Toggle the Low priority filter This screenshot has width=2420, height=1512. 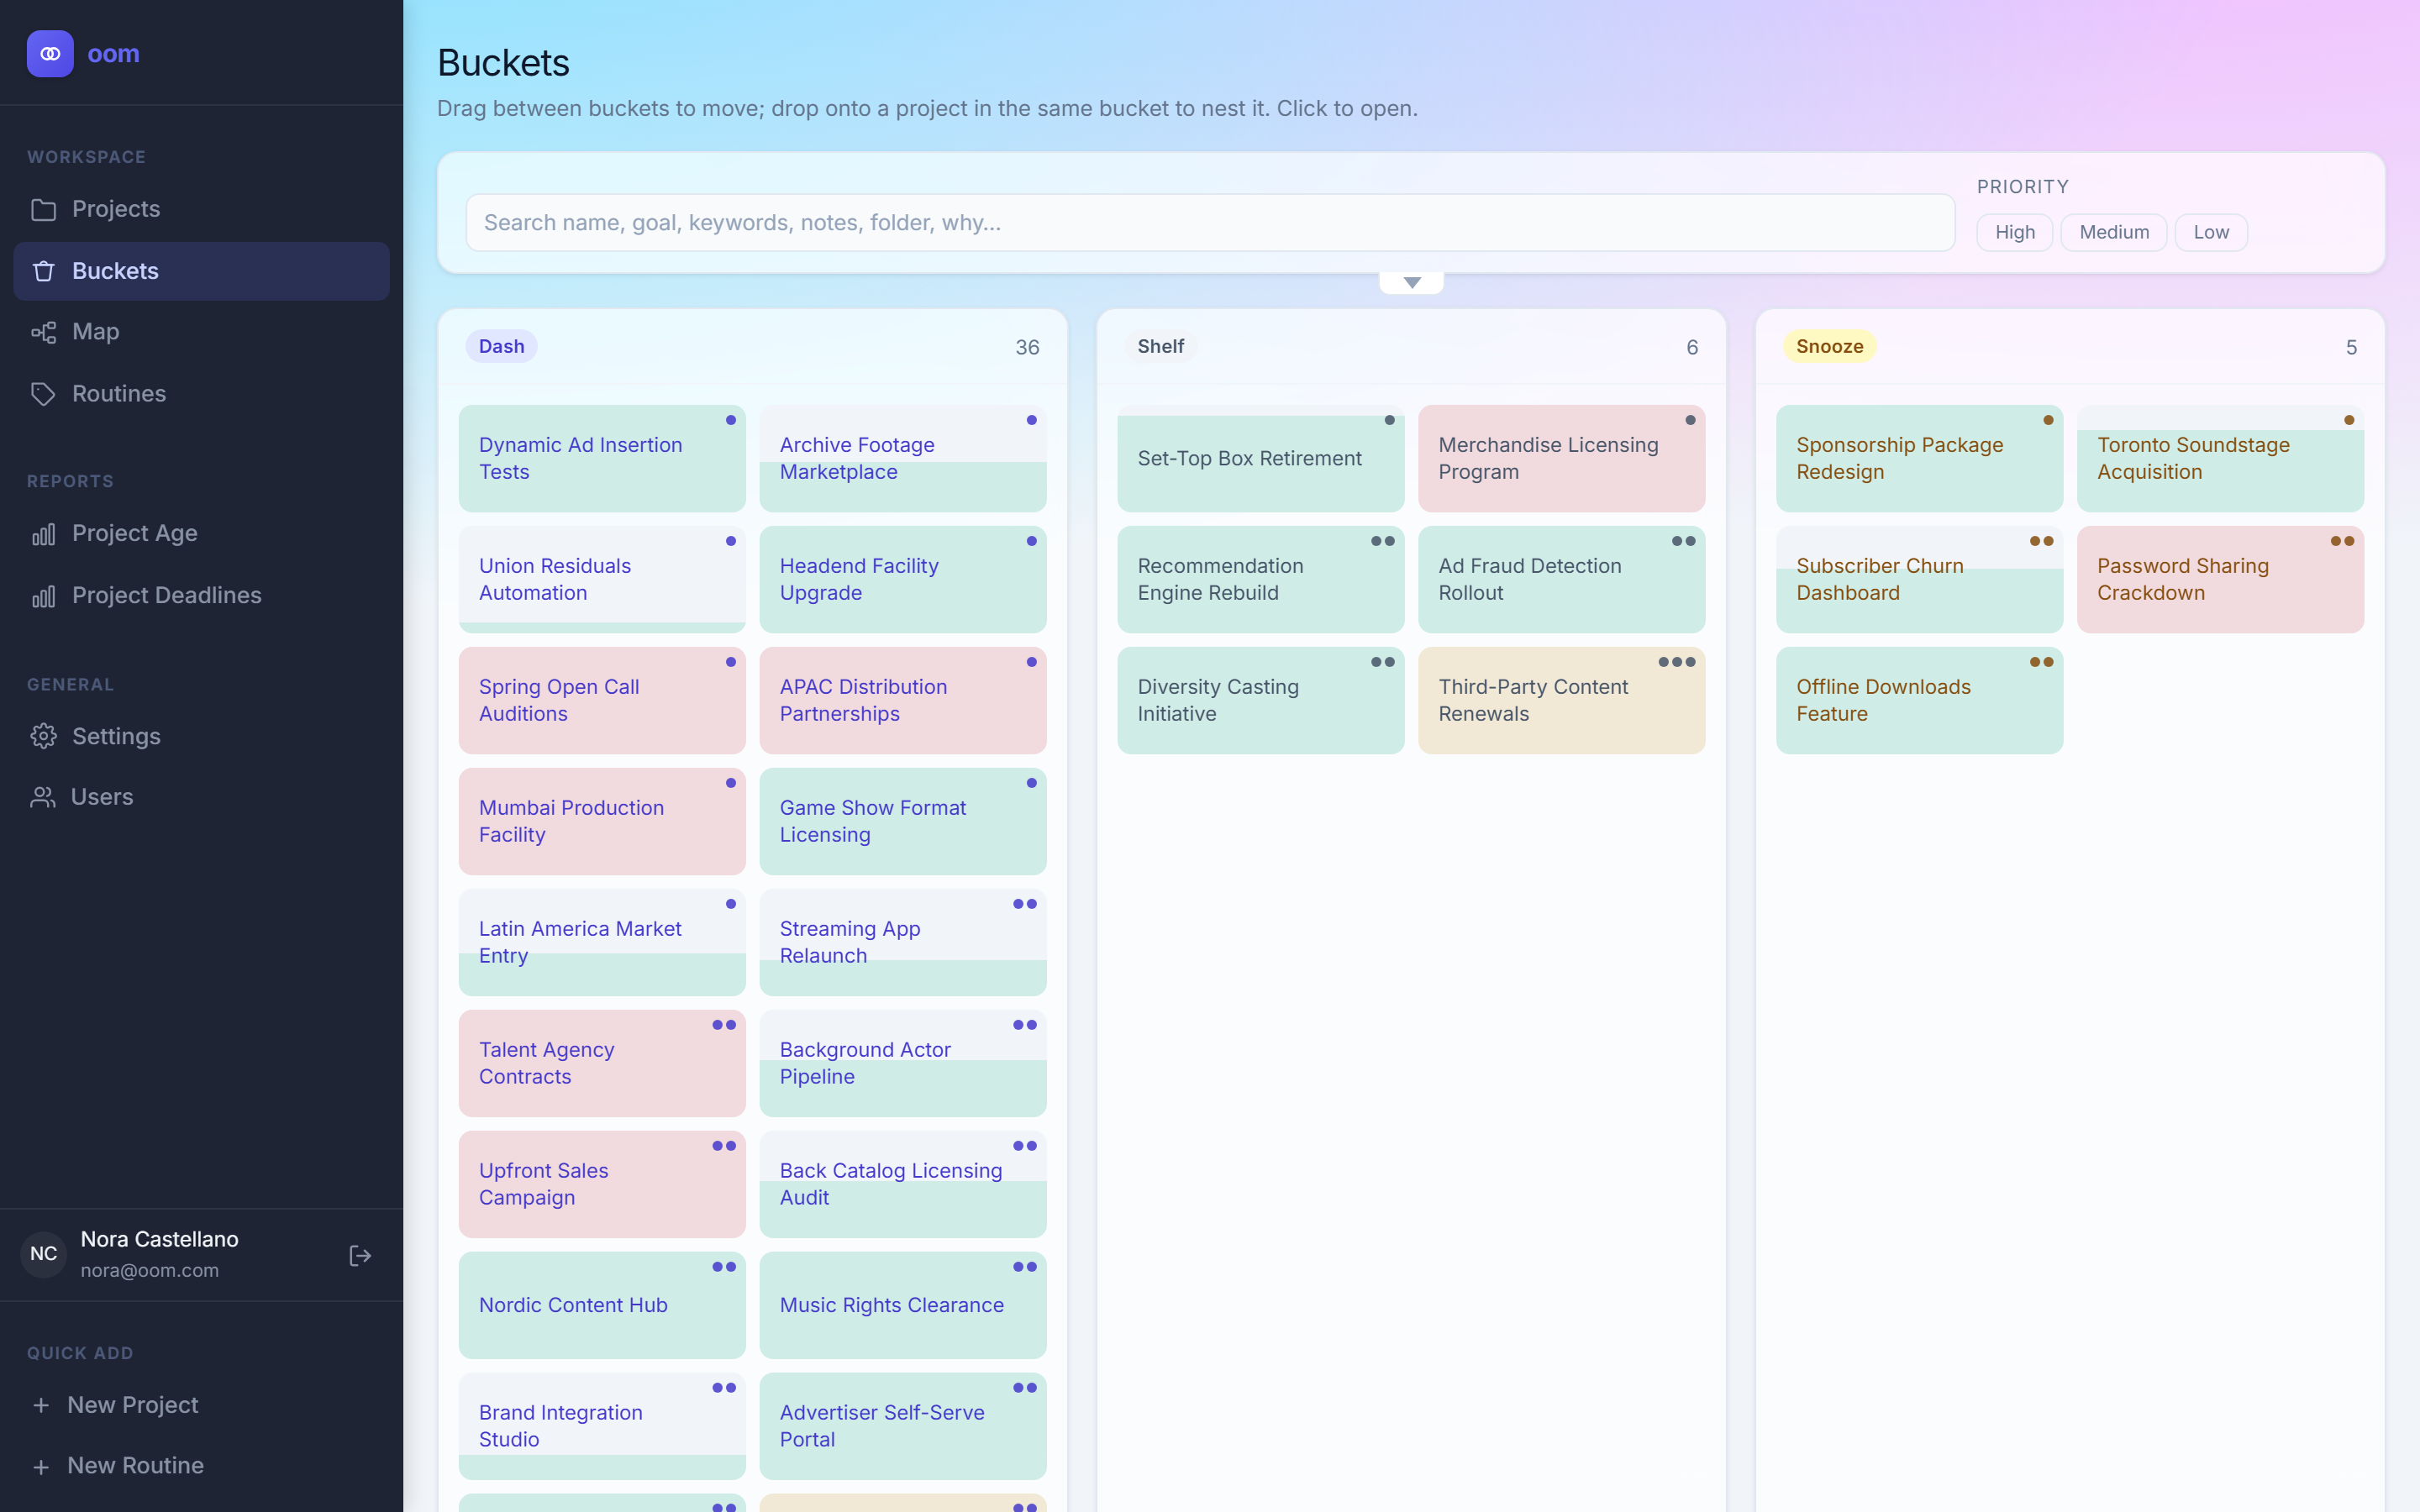coord(2210,233)
